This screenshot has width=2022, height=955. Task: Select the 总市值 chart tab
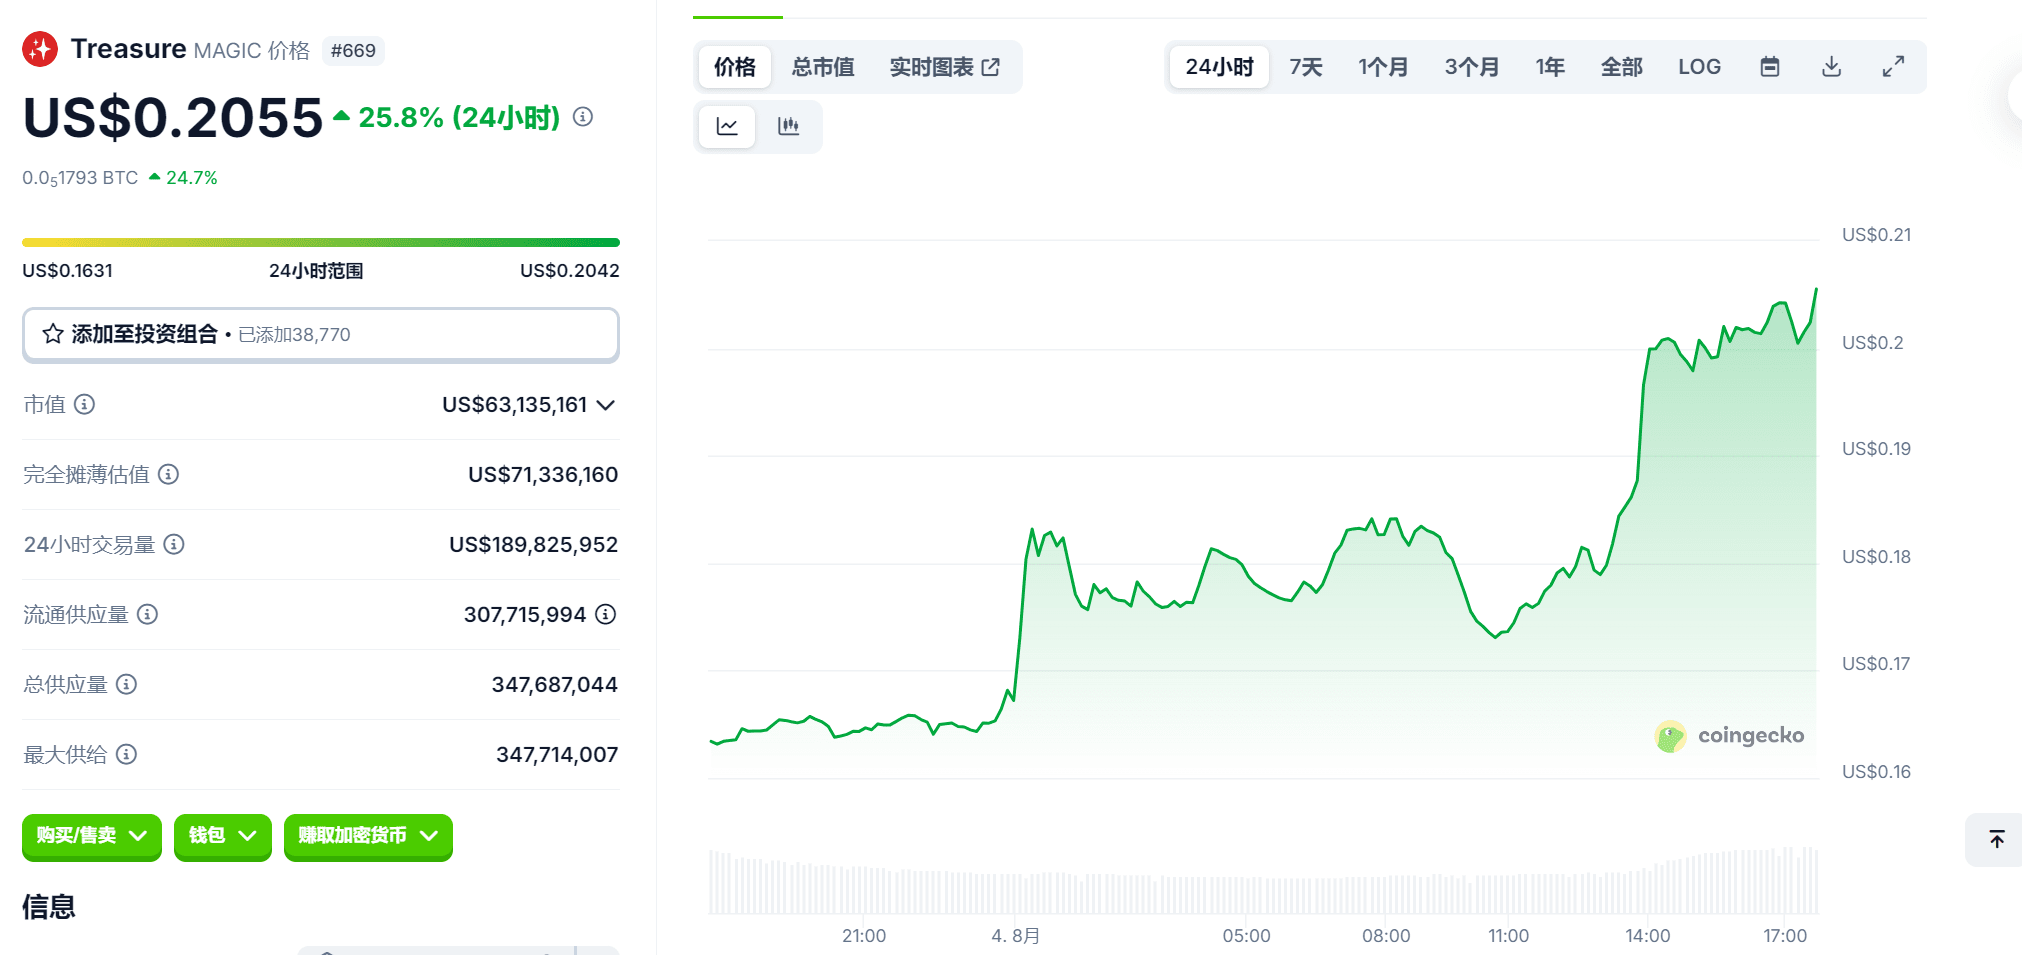pos(823,67)
